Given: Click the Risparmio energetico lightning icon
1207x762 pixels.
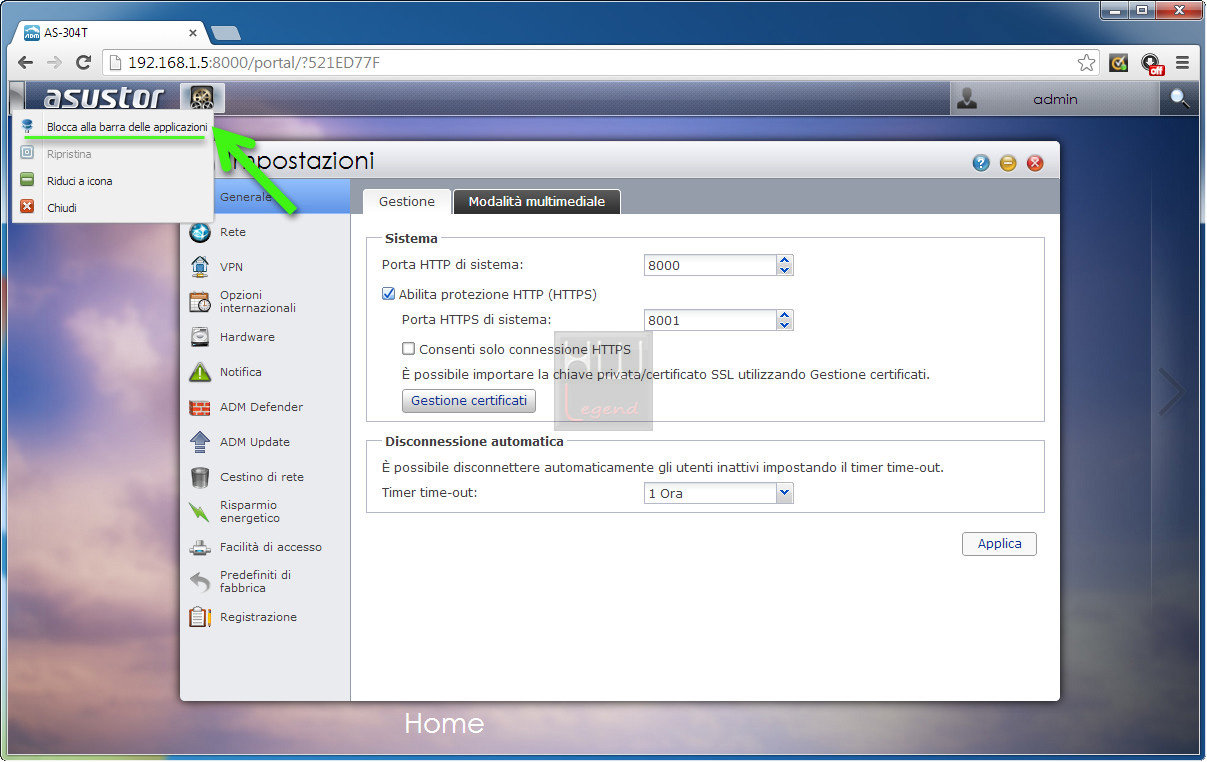Looking at the screenshot, I should (x=200, y=512).
